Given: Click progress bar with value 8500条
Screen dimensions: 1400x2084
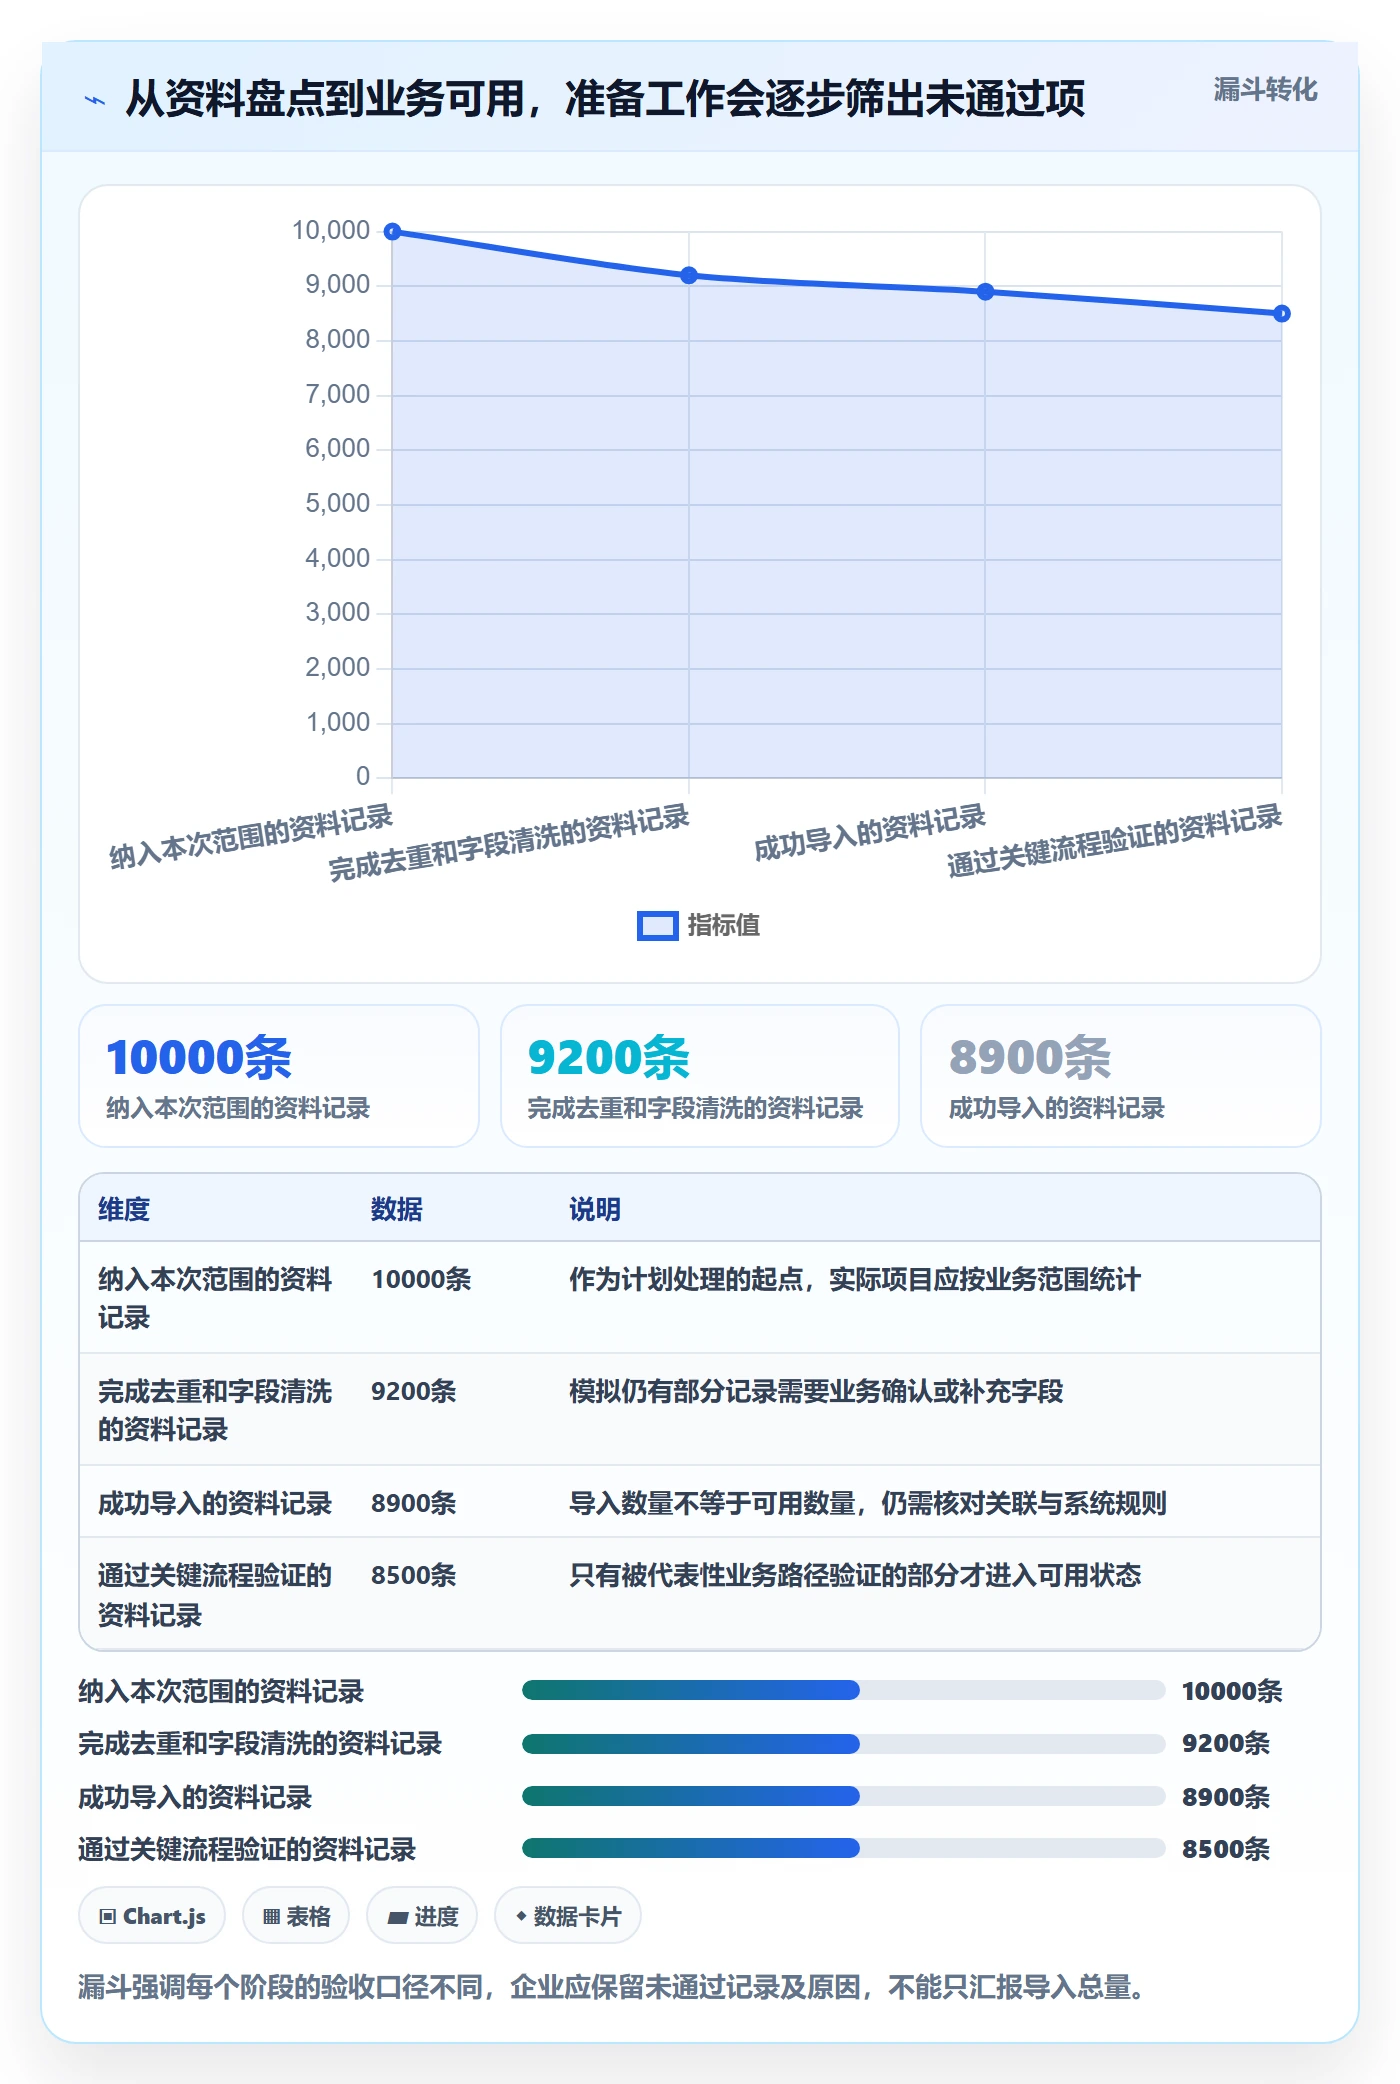Looking at the screenshot, I should tap(843, 1848).
